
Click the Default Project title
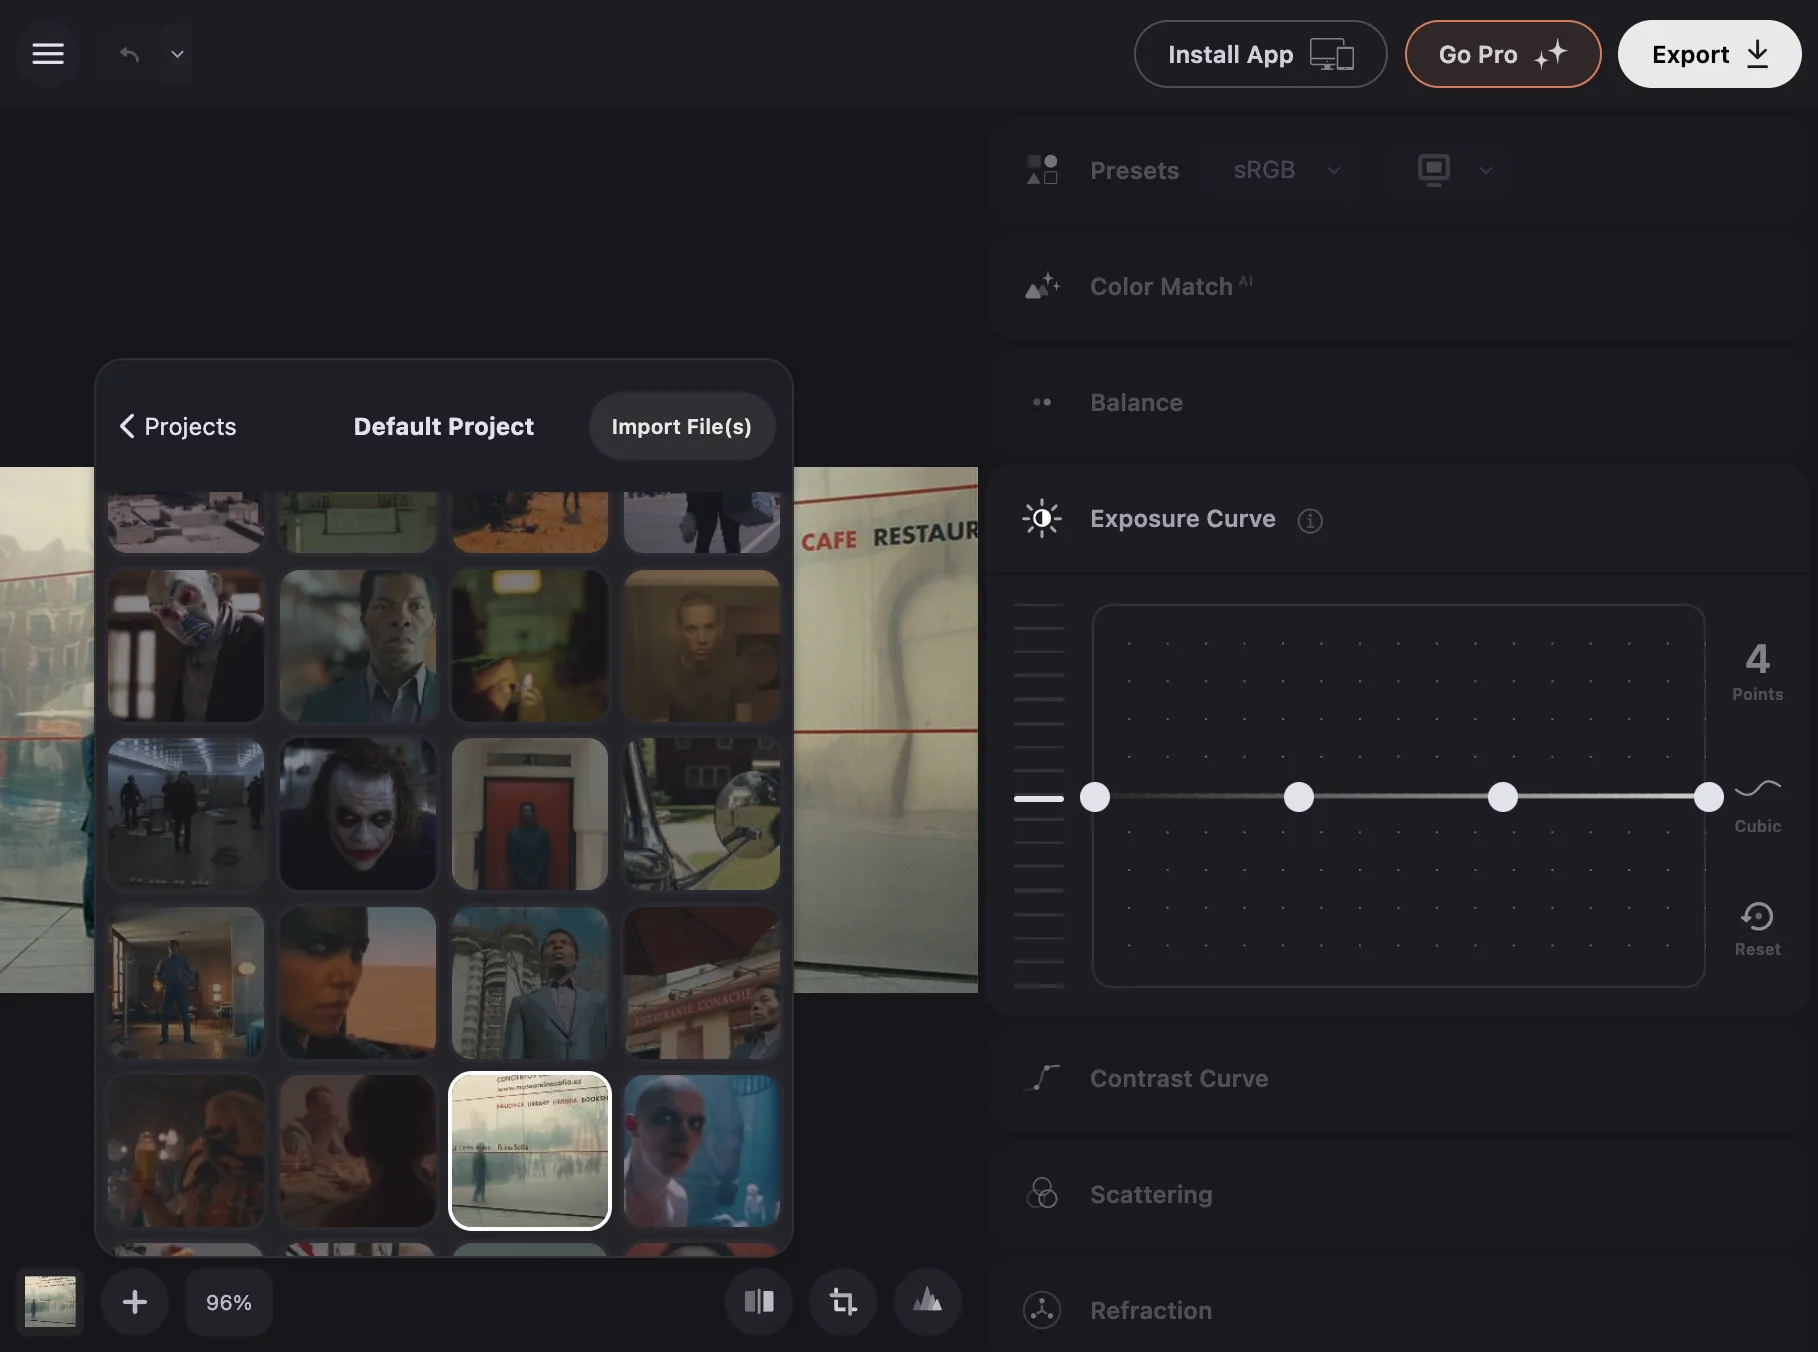444,426
